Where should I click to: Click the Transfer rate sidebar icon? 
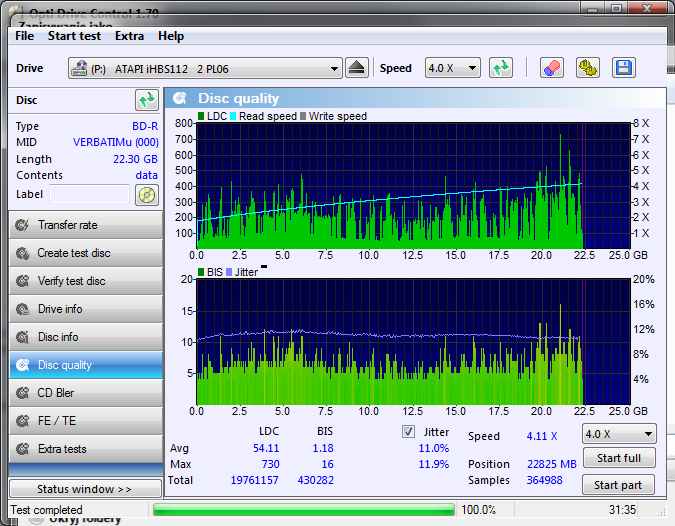pyautogui.click(x=22, y=225)
